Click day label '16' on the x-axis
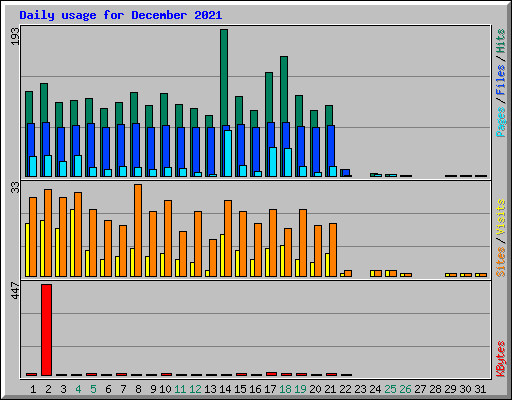 255,389
